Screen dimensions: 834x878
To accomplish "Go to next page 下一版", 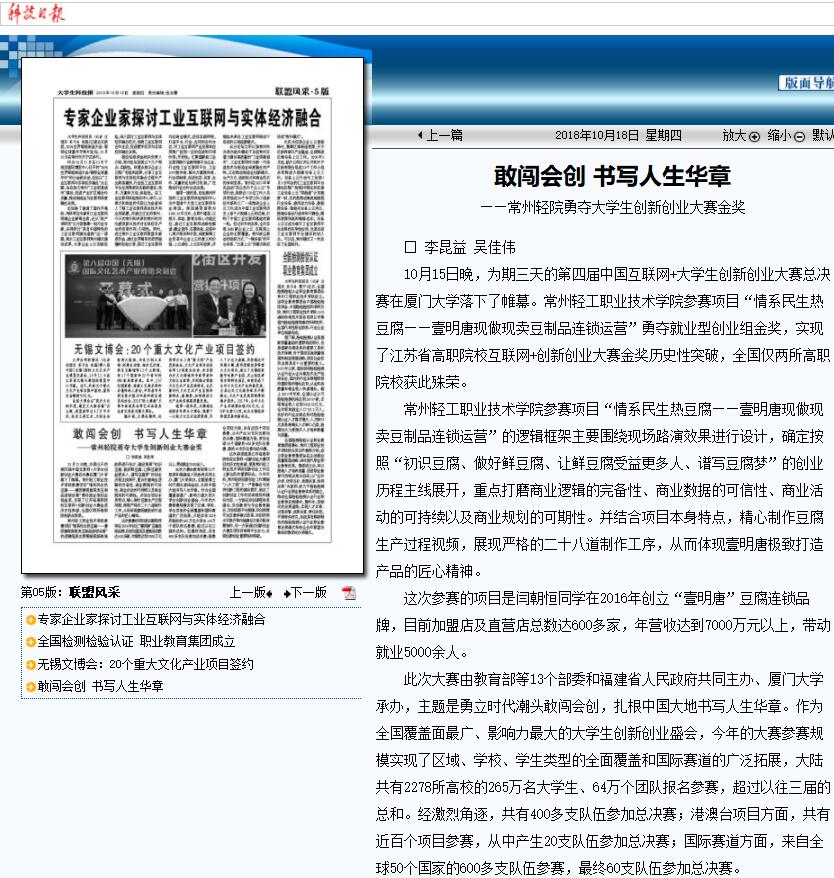I will (x=305, y=592).
